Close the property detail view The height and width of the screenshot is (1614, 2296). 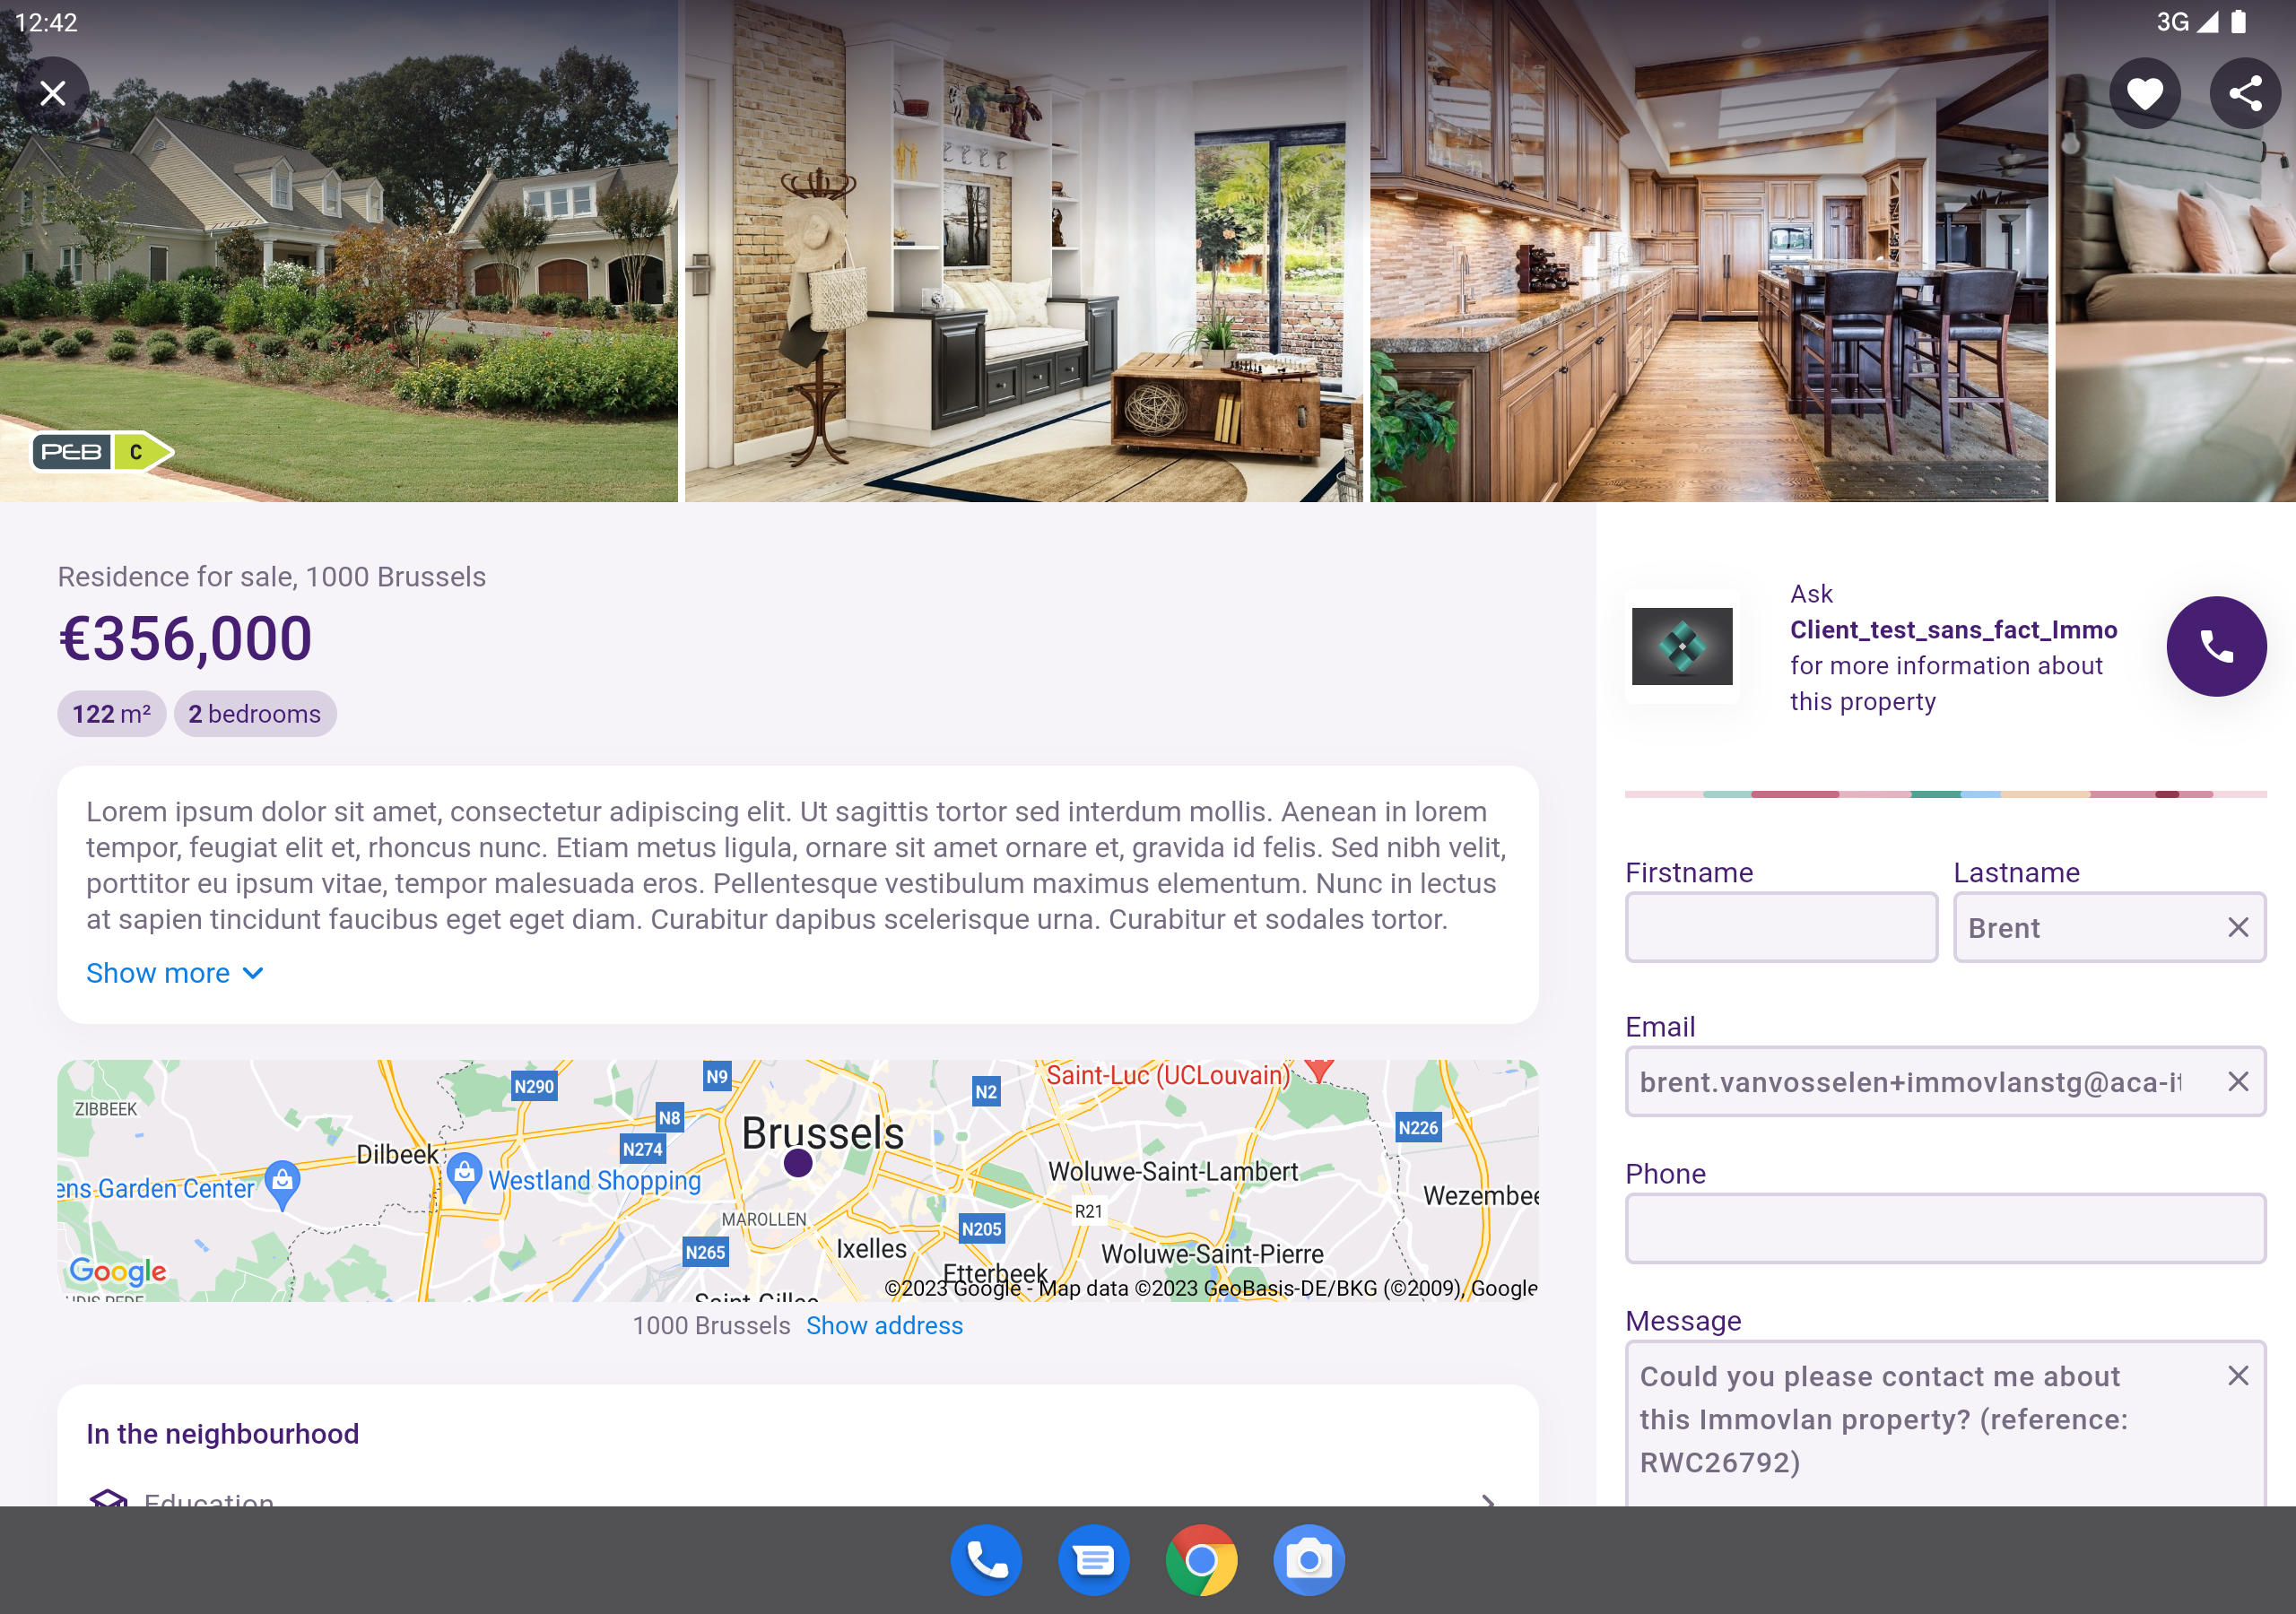51,92
